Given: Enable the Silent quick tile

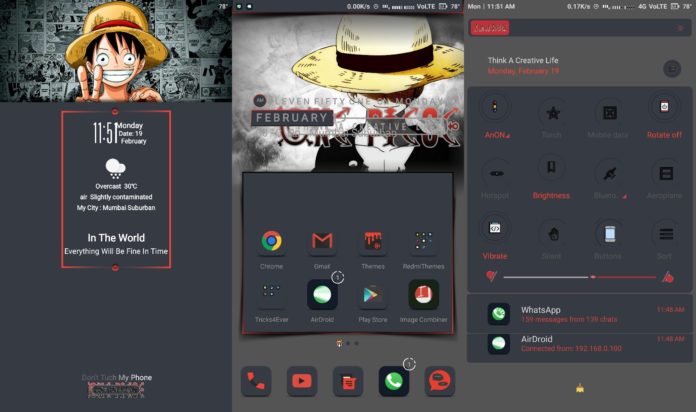Looking at the screenshot, I should tap(552, 234).
